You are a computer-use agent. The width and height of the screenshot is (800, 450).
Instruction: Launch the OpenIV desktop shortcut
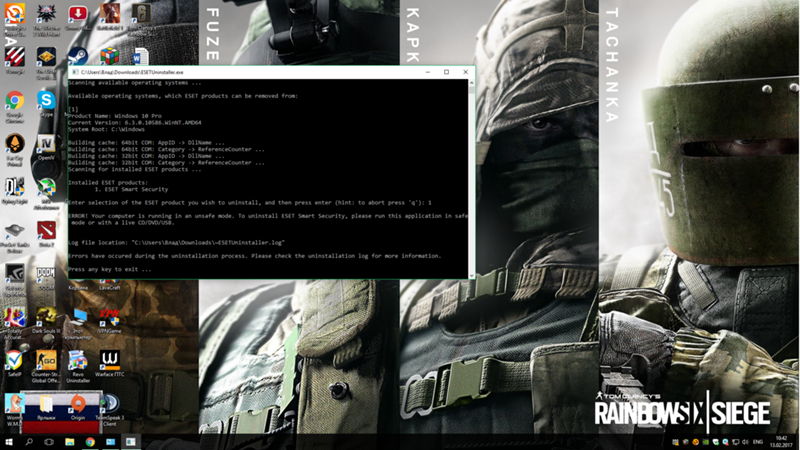pyautogui.click(x=46, y=148)
